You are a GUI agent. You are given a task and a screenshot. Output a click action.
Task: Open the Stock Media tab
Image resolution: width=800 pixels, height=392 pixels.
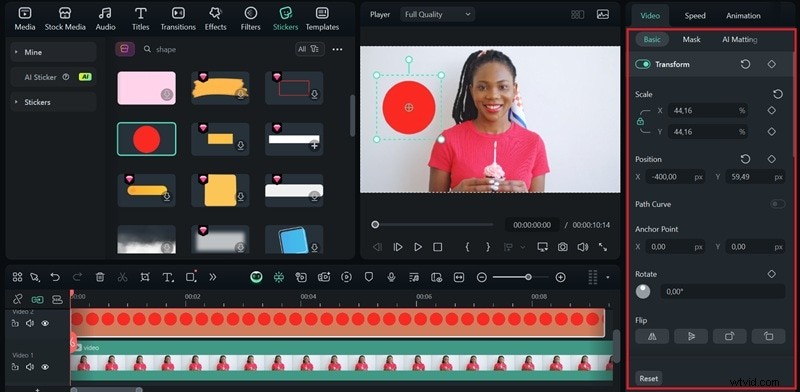(65, 19)
